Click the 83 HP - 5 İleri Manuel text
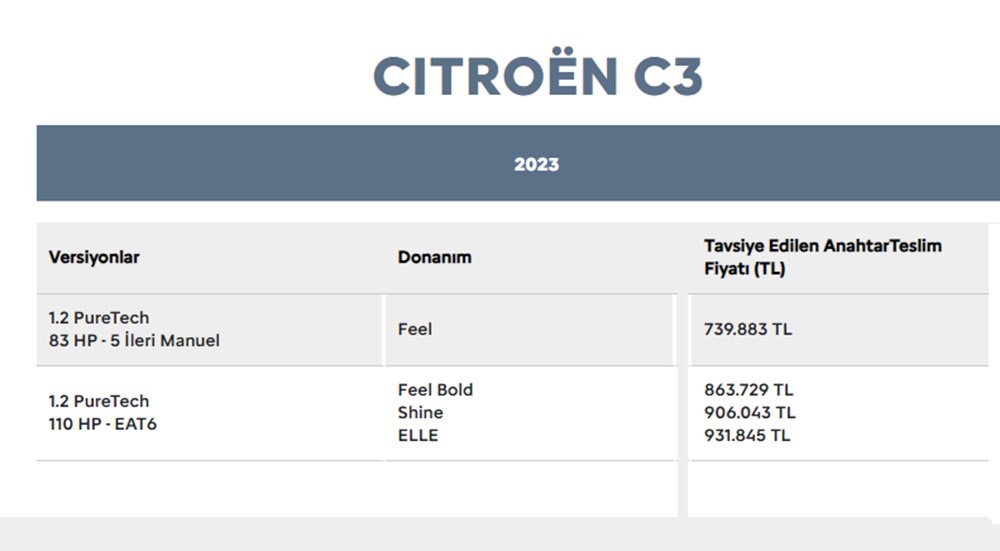The height and width of the screenshot is (551, 1000). (134, 341)
